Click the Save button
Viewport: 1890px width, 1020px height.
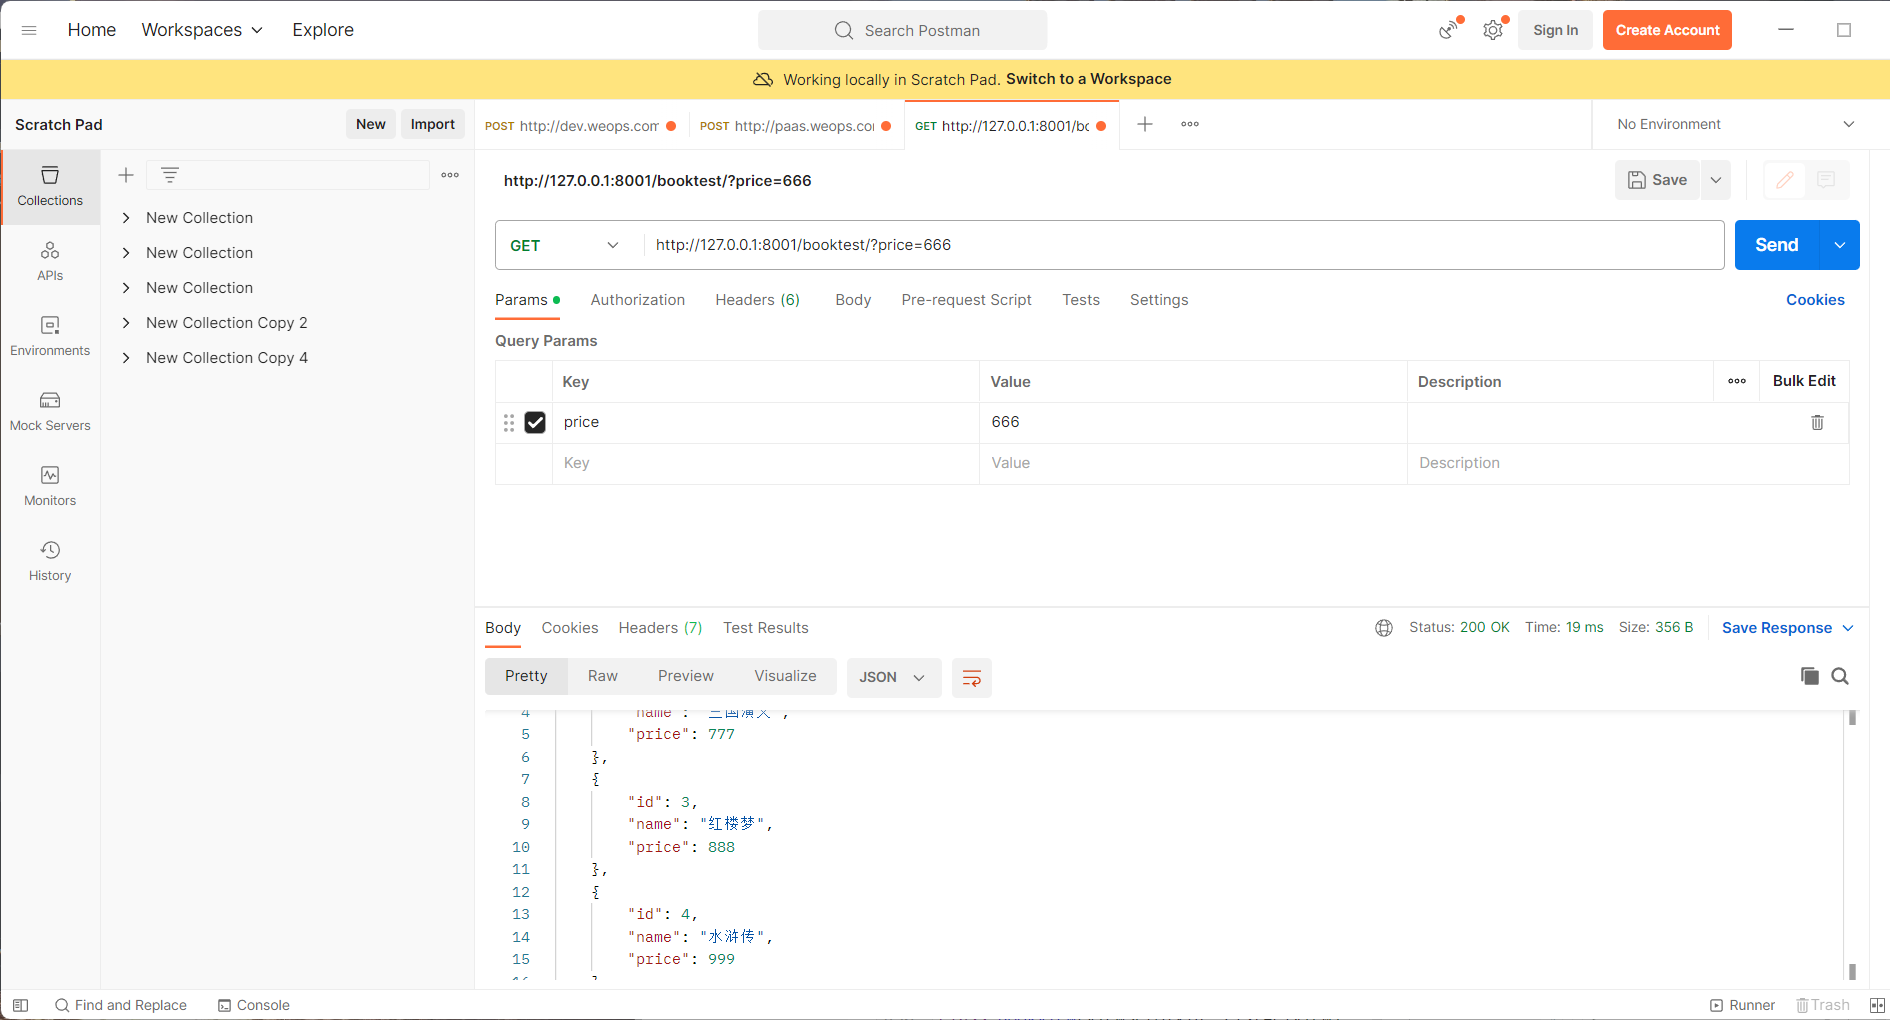click(1657, 180)
